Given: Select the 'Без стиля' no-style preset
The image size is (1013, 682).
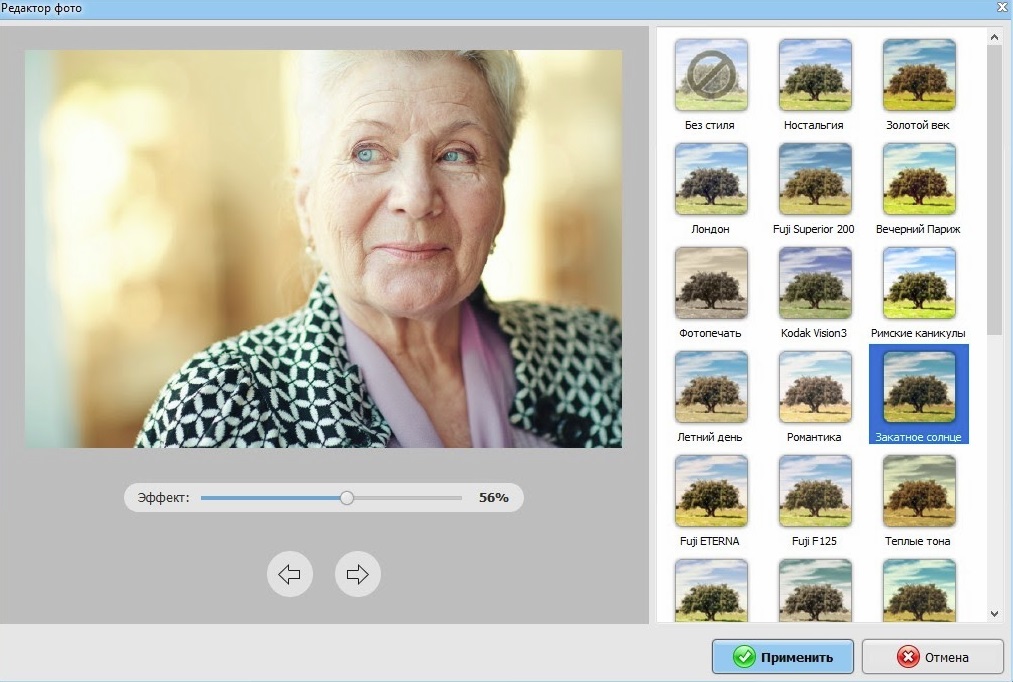Looking at the screenshot, I should 711,75.
